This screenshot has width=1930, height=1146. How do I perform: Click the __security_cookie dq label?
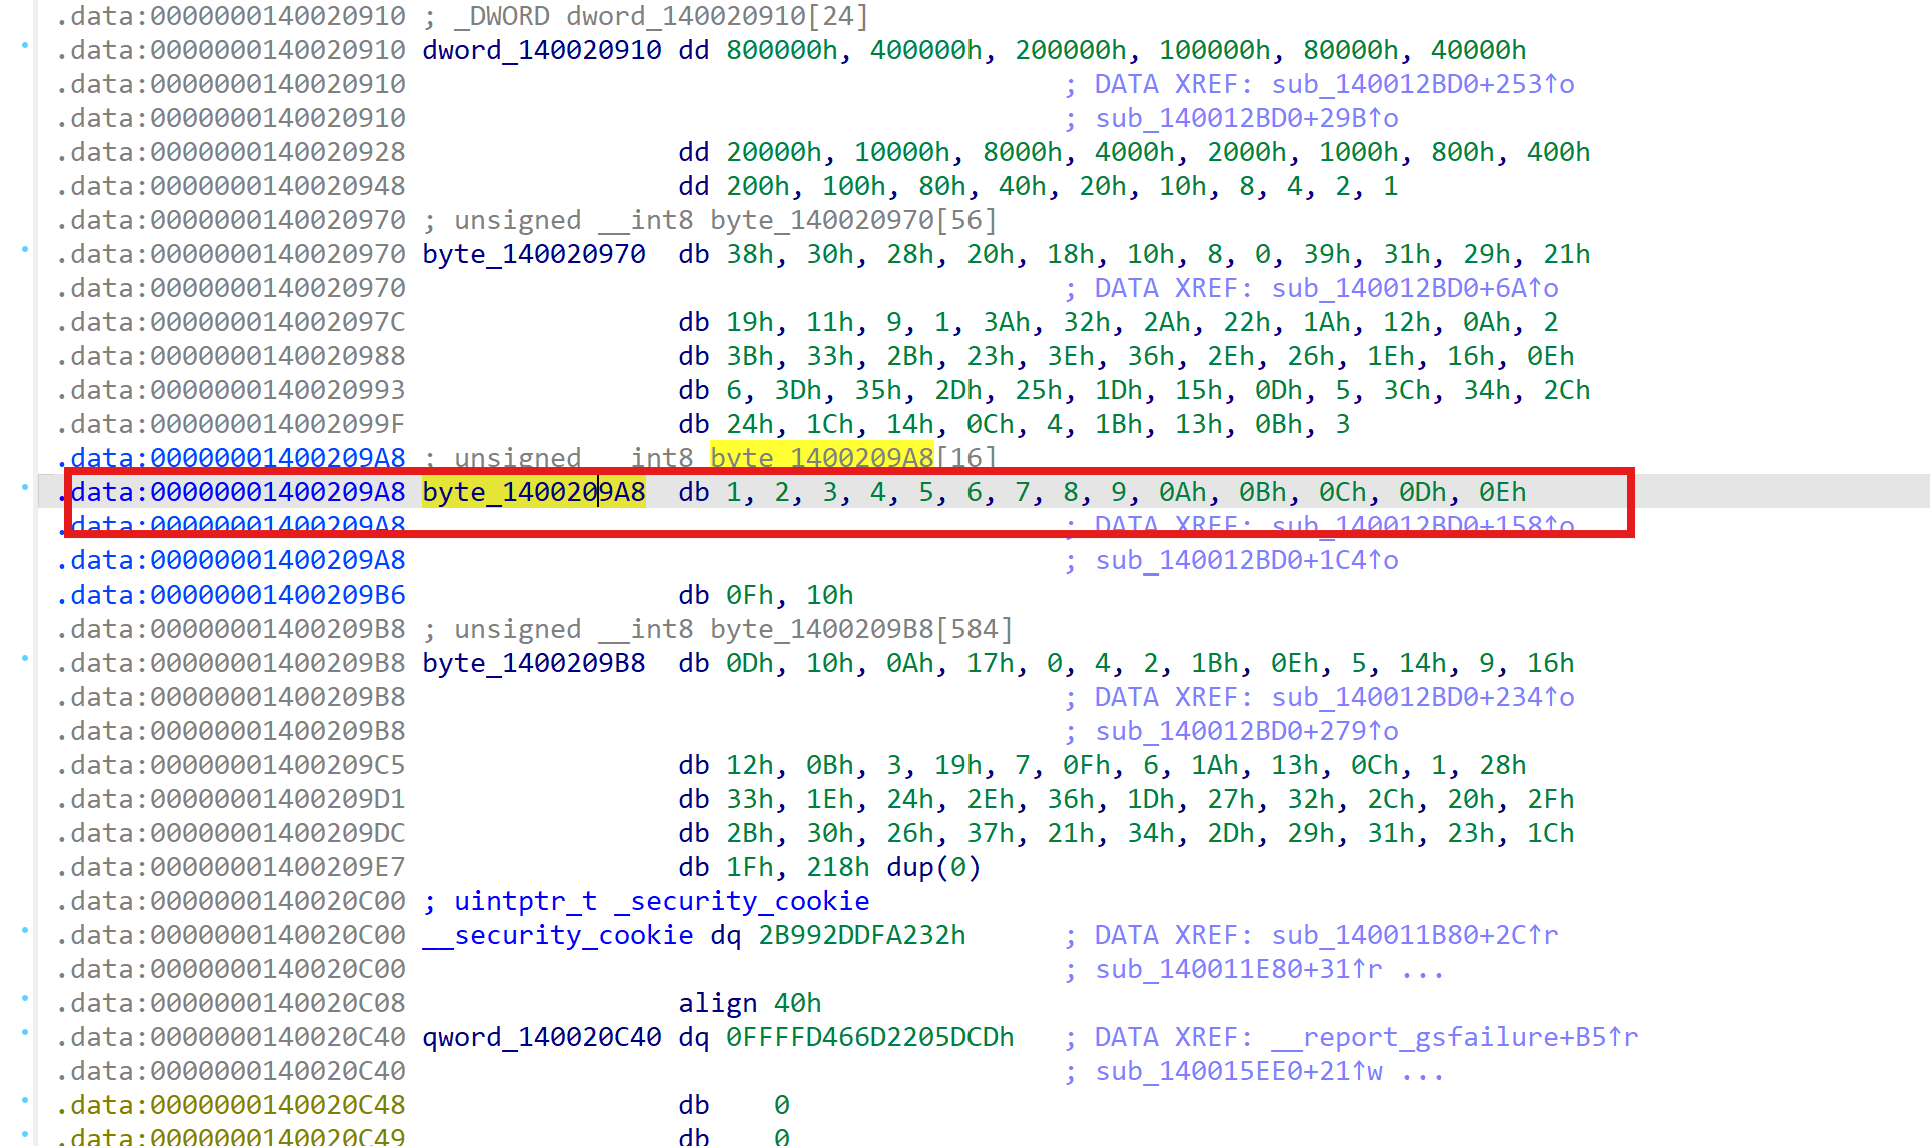(x=557, y=935)
